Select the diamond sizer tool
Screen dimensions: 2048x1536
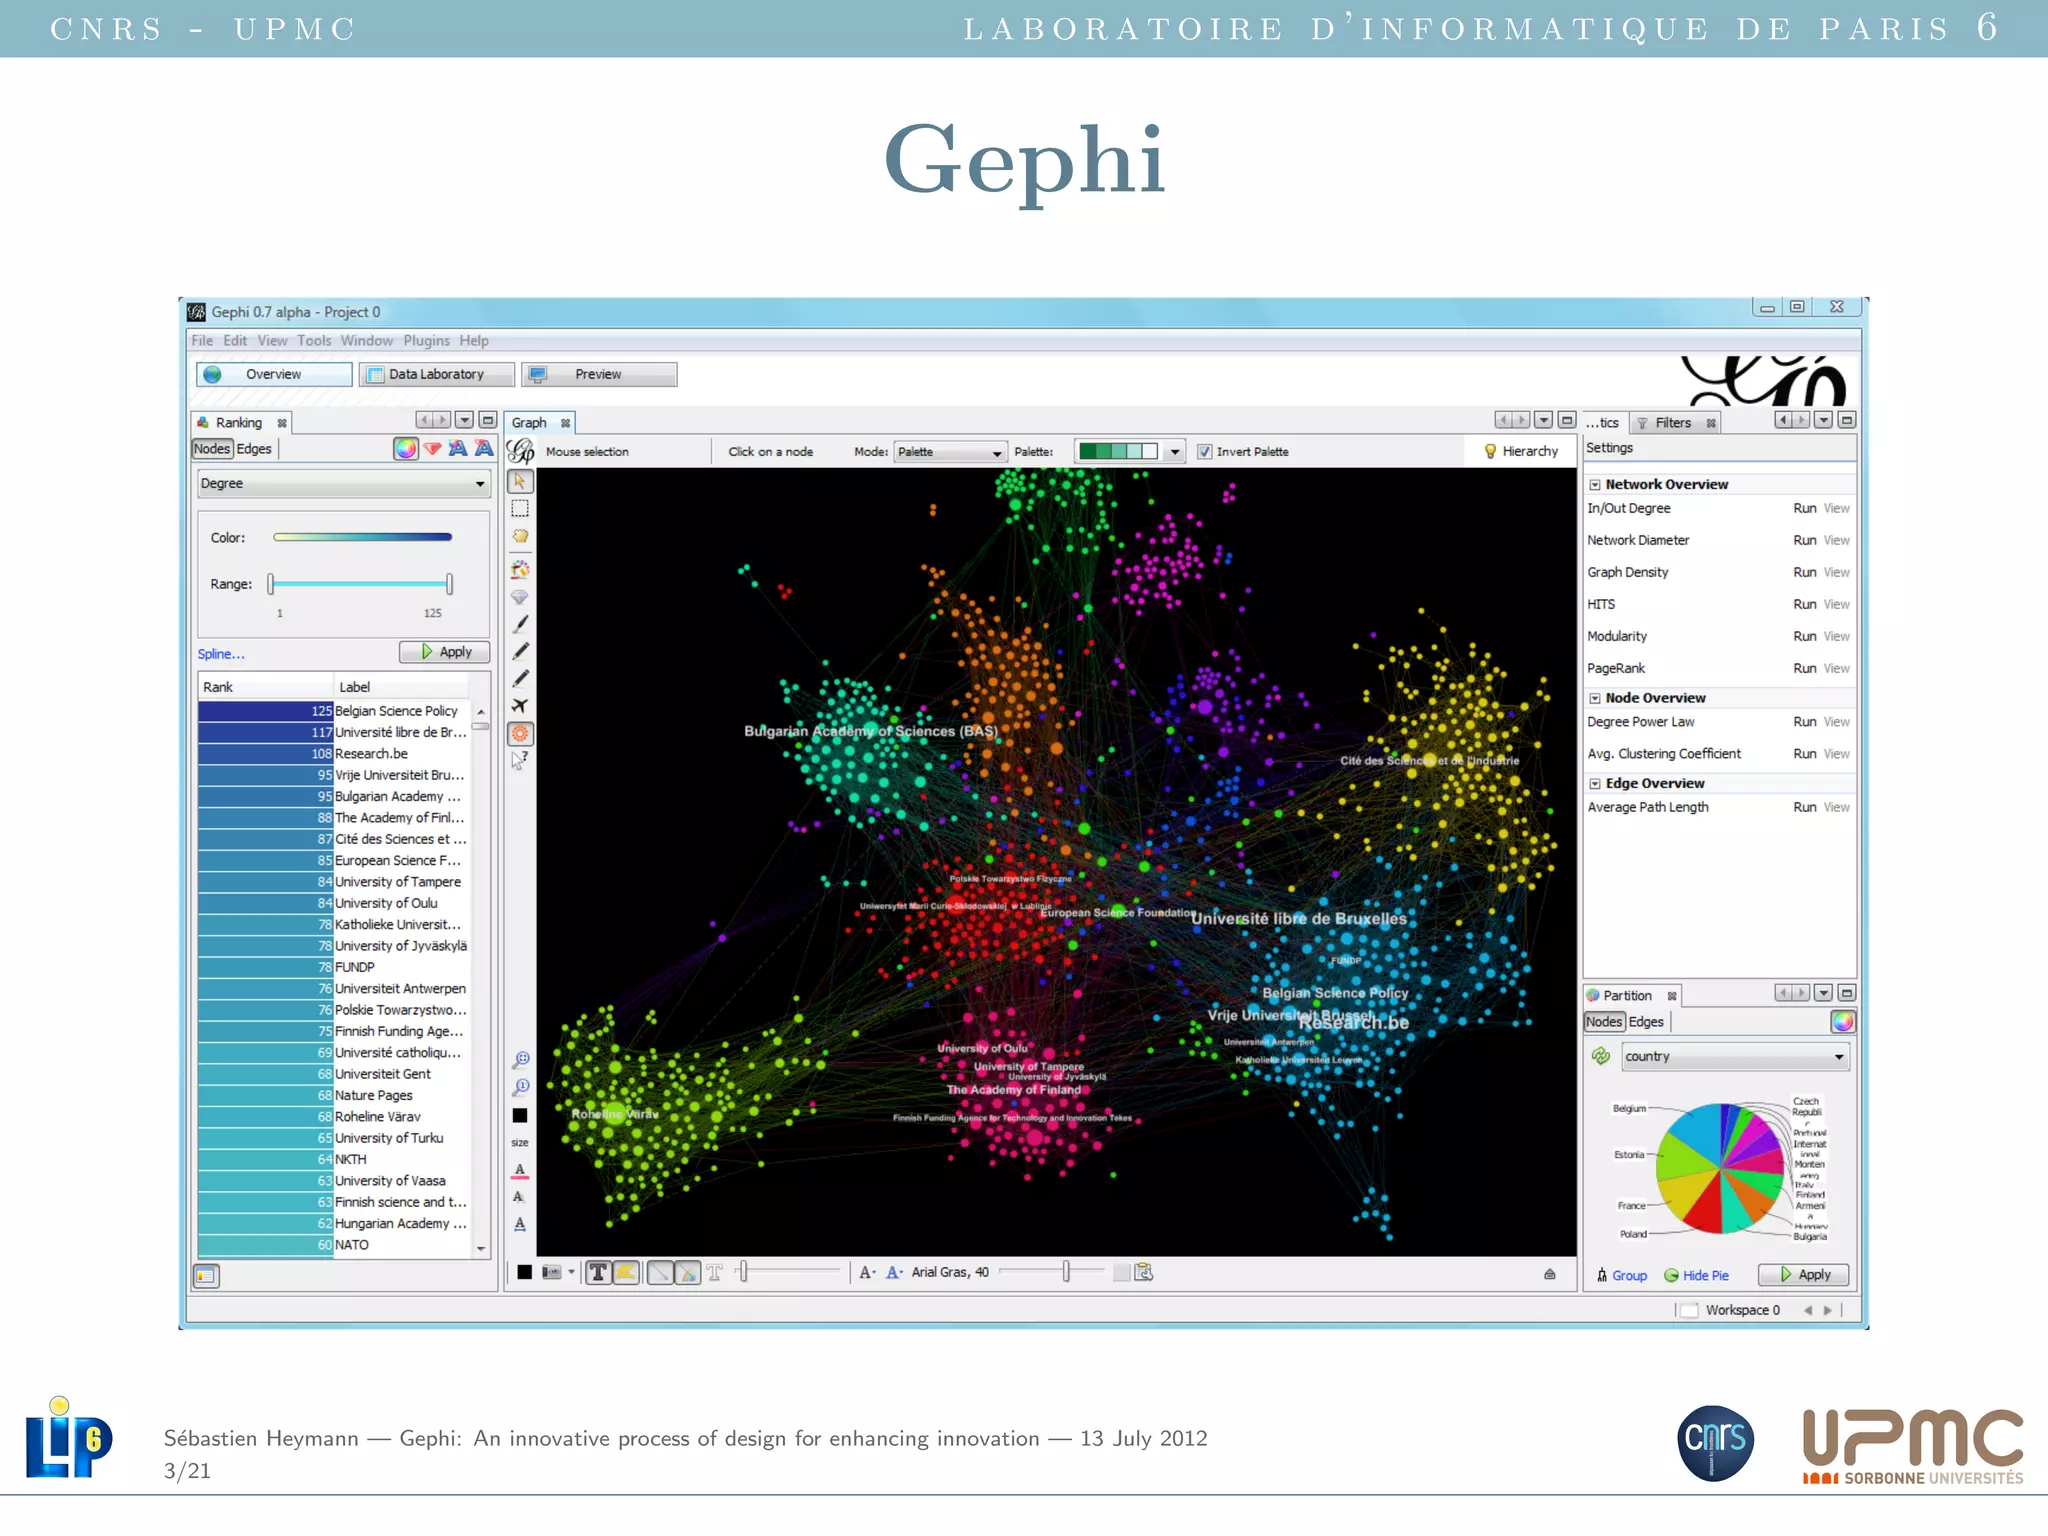click(x=520, y=597)
